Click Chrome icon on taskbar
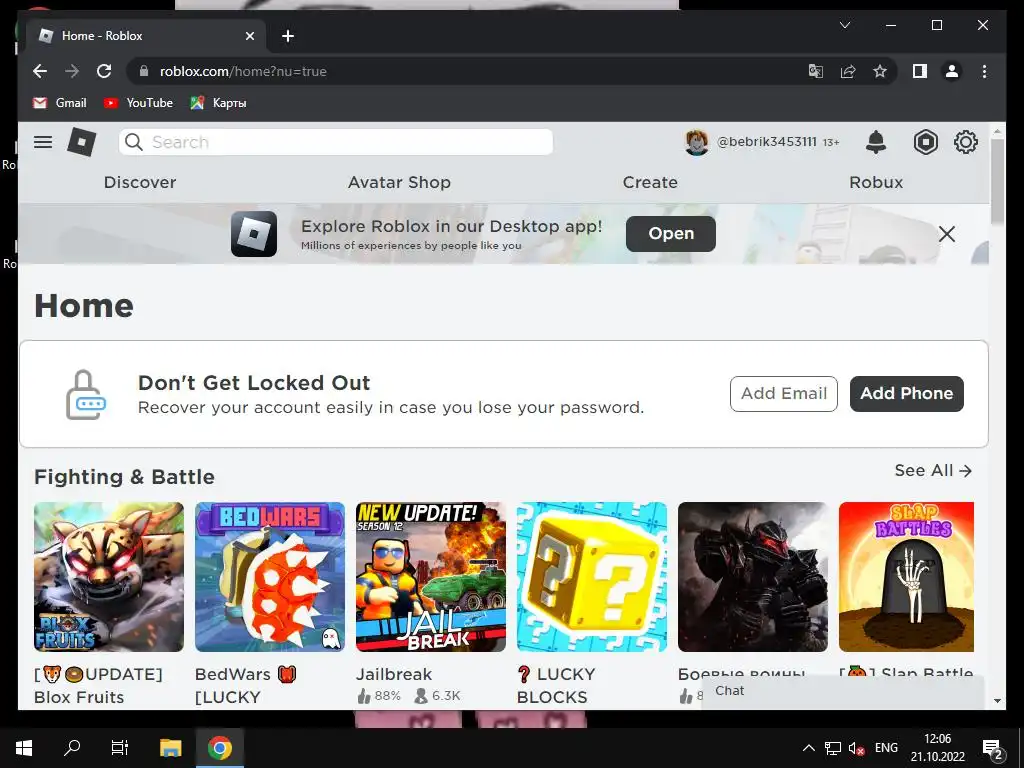This screenshot has width=1024, height=768. point(219,748)
